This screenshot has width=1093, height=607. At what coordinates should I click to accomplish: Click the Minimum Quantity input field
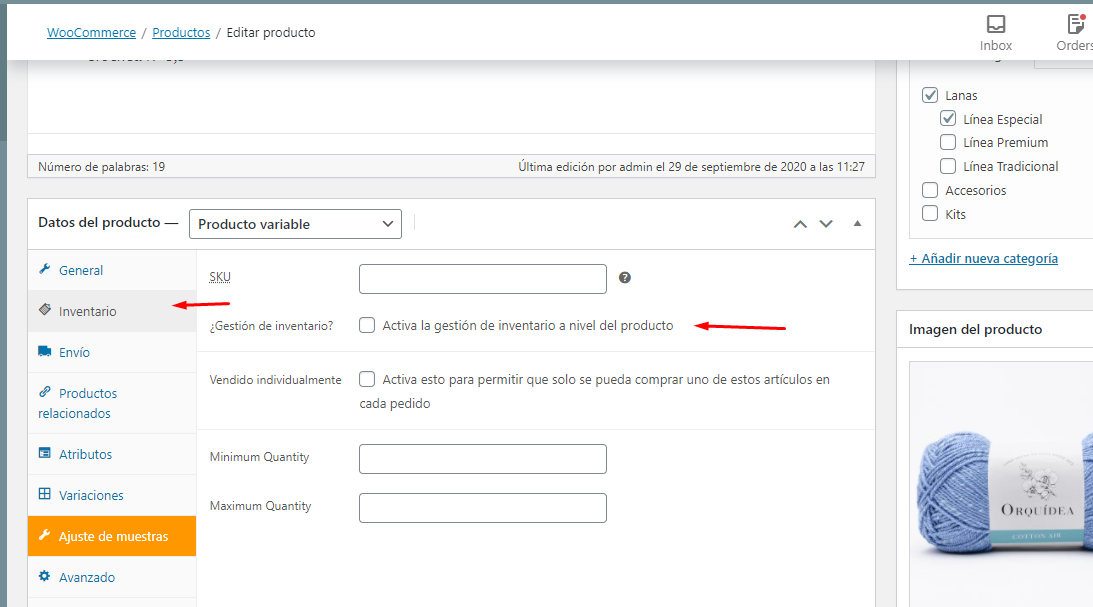pyautogui.click(x=482, y=459)
